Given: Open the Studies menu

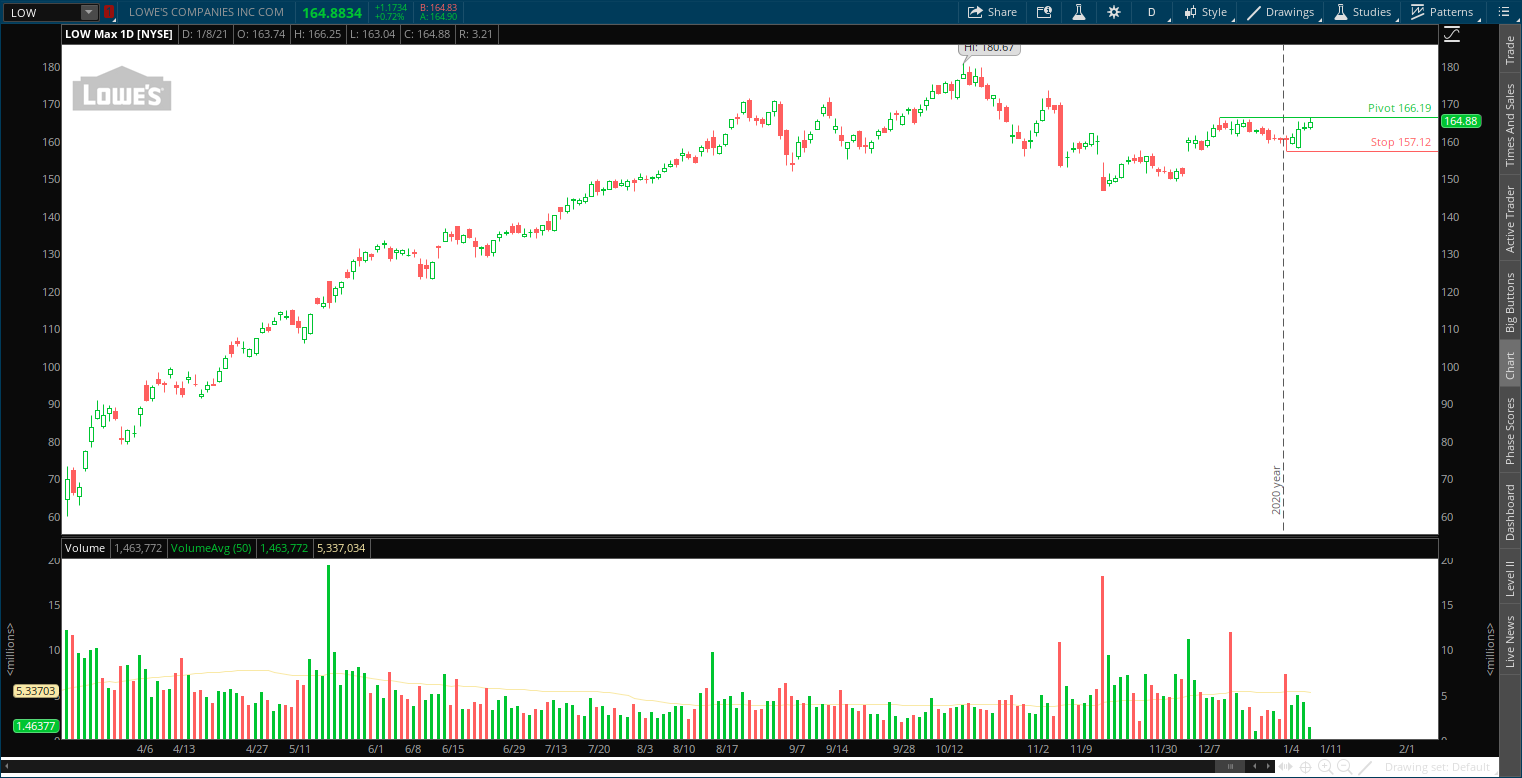Looking at the screenshot, I should (1362, 12).
